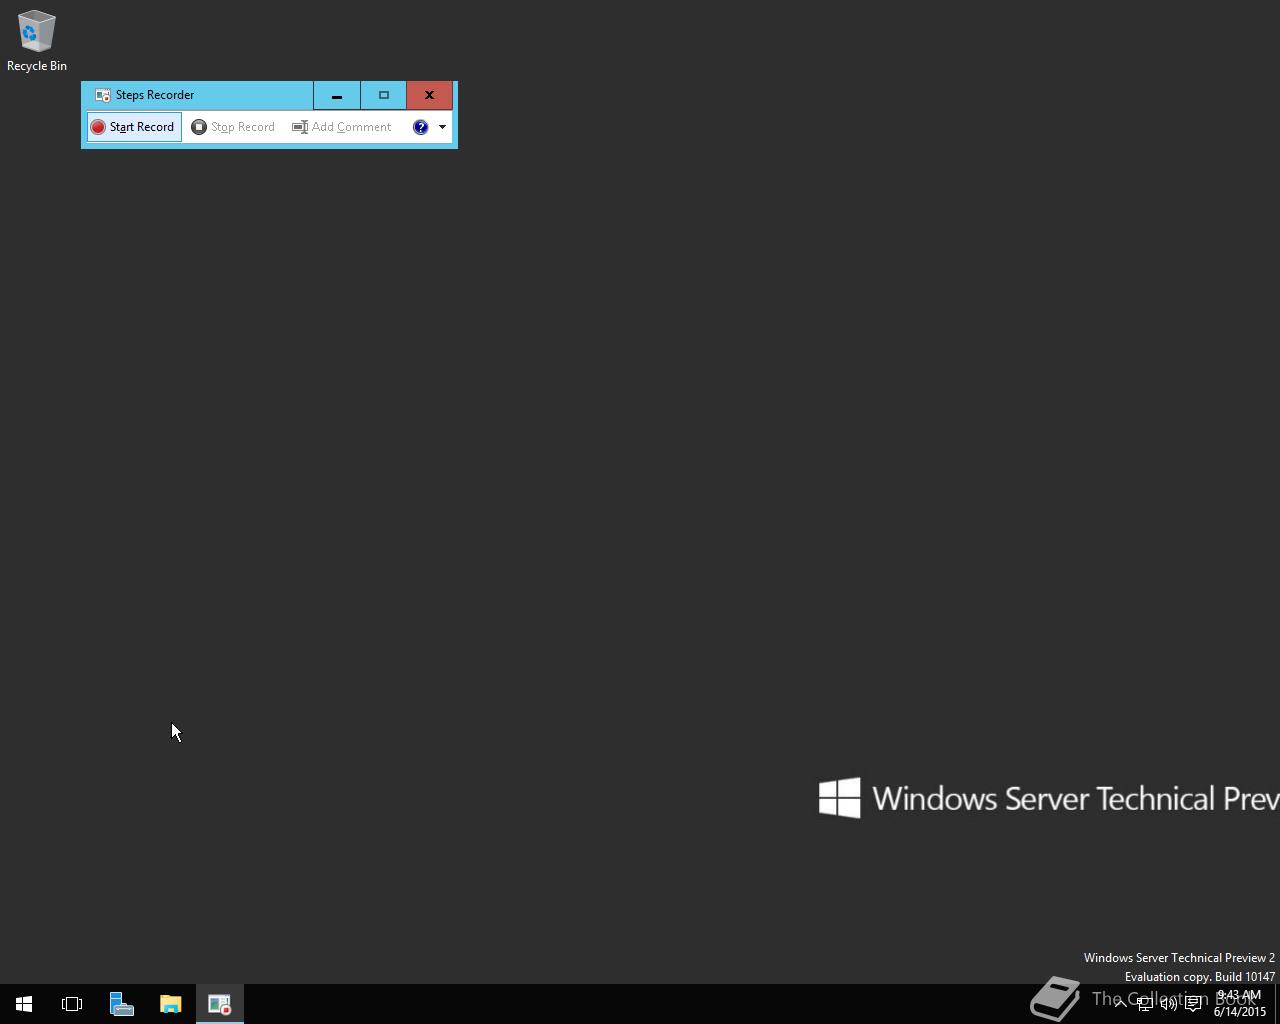This screenshot has height=1024, width=1280.
Task: Select the Recycle Bin desktop icon
Action: (37, 41)
